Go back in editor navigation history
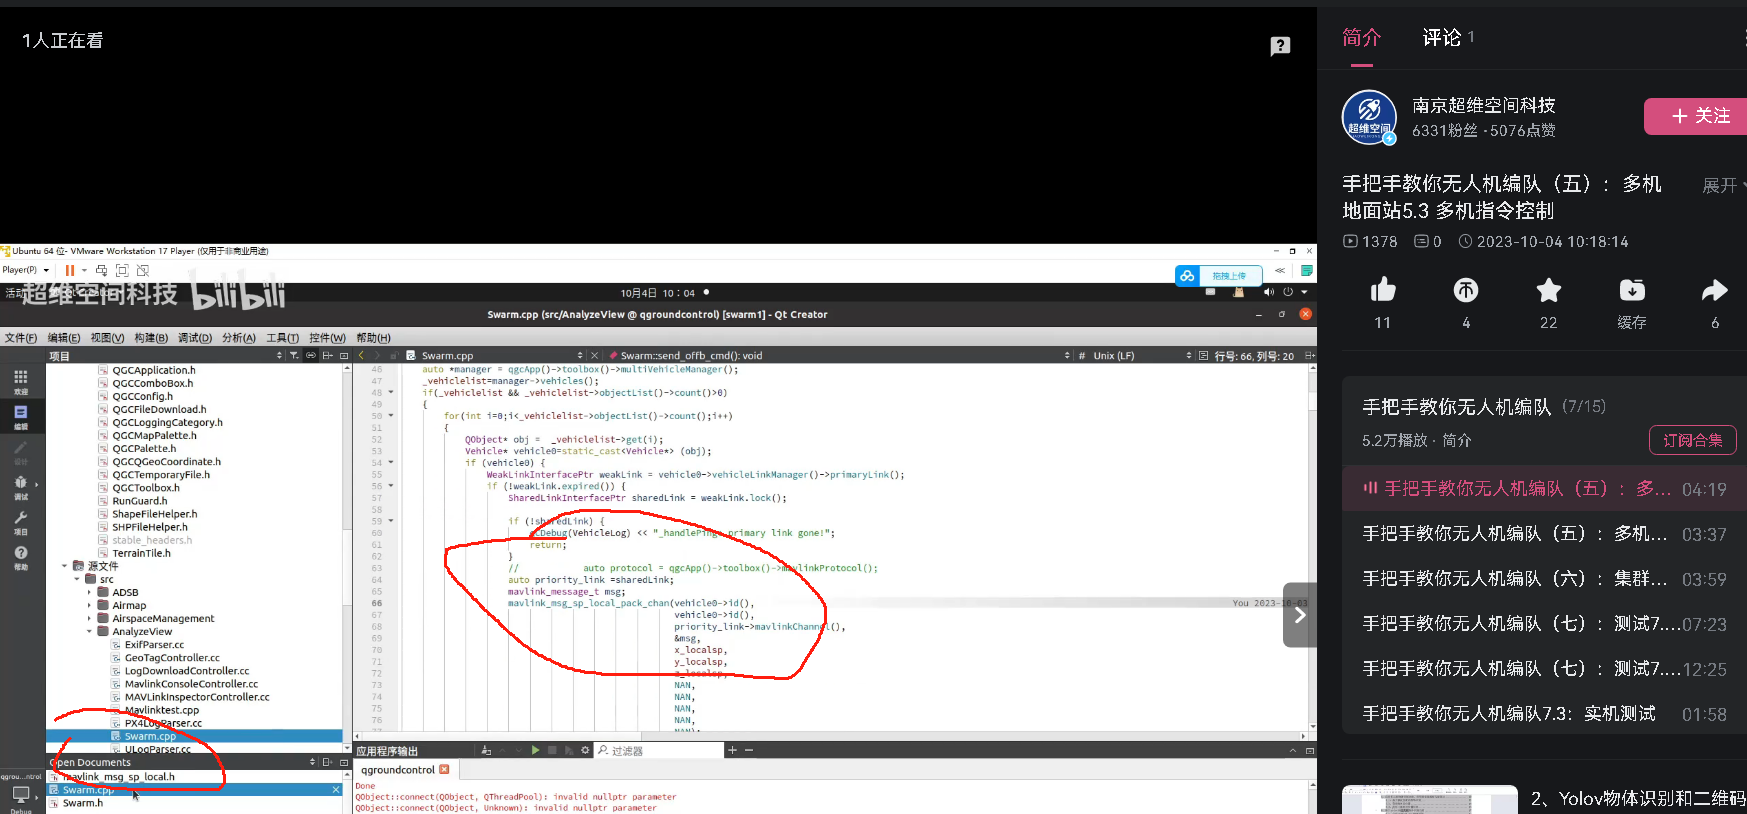Viewport: 1747px width, 814px height. pos(361,355)
